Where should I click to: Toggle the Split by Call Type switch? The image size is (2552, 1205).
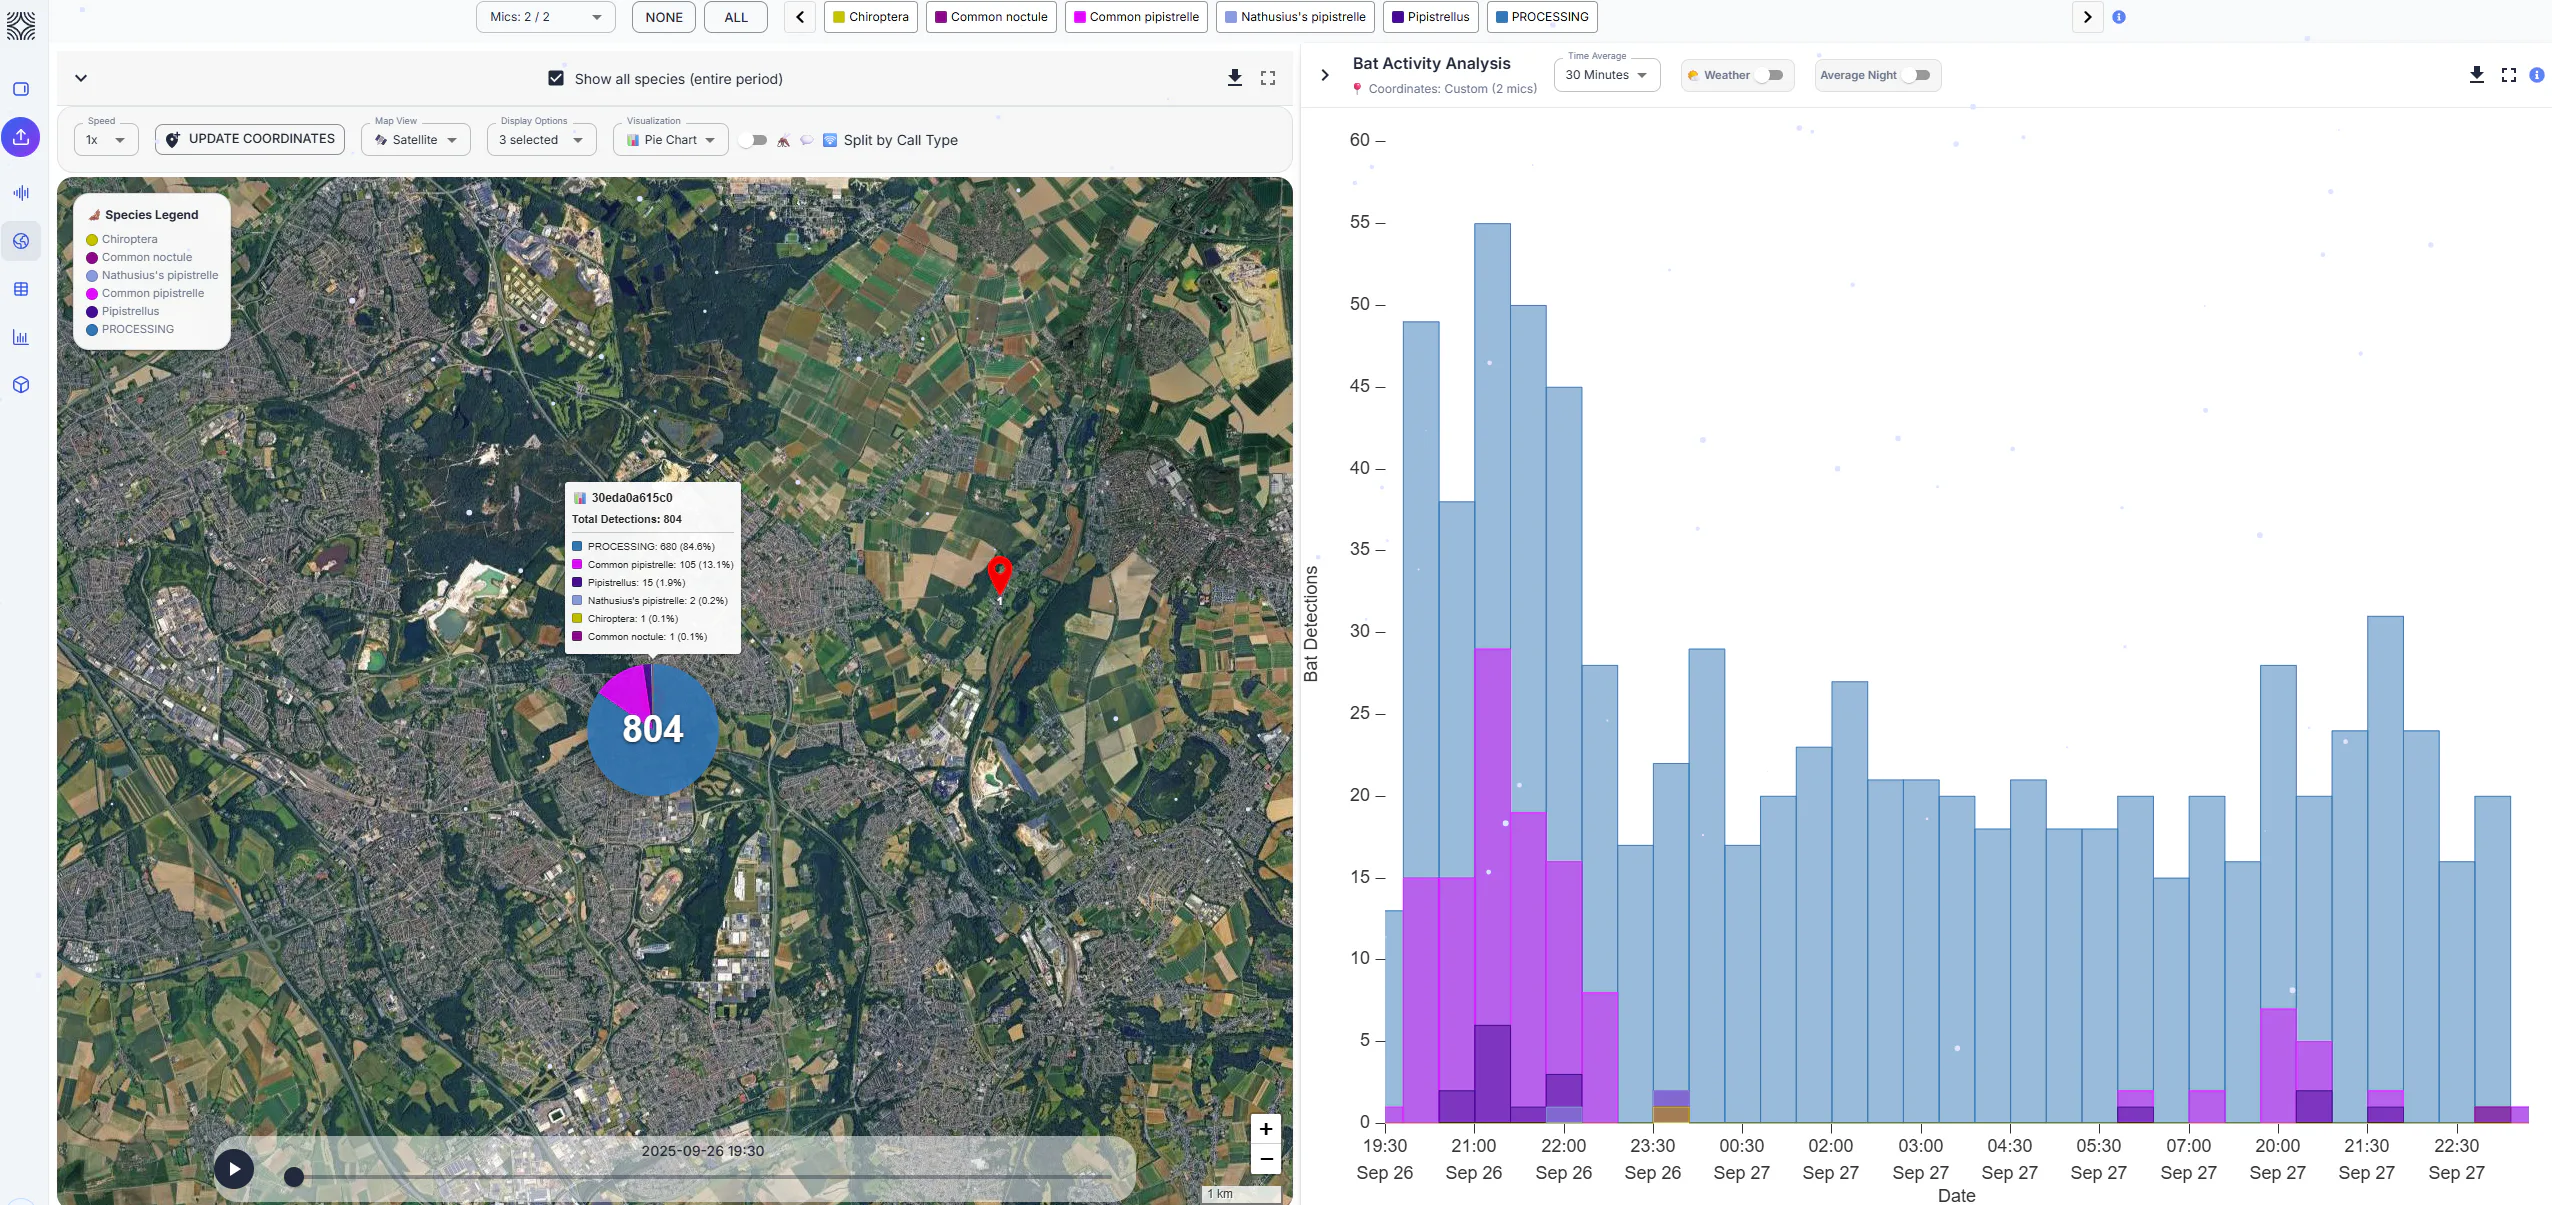click(753, 140)
